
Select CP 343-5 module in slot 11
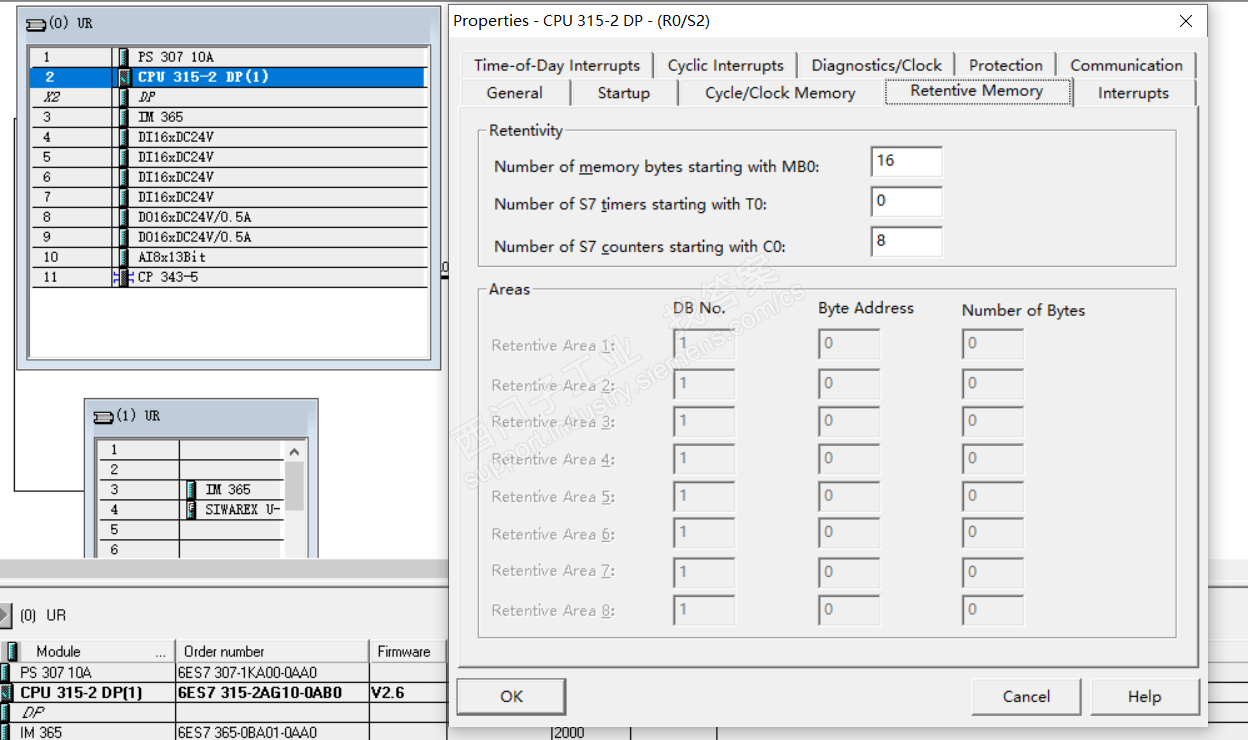230,277
